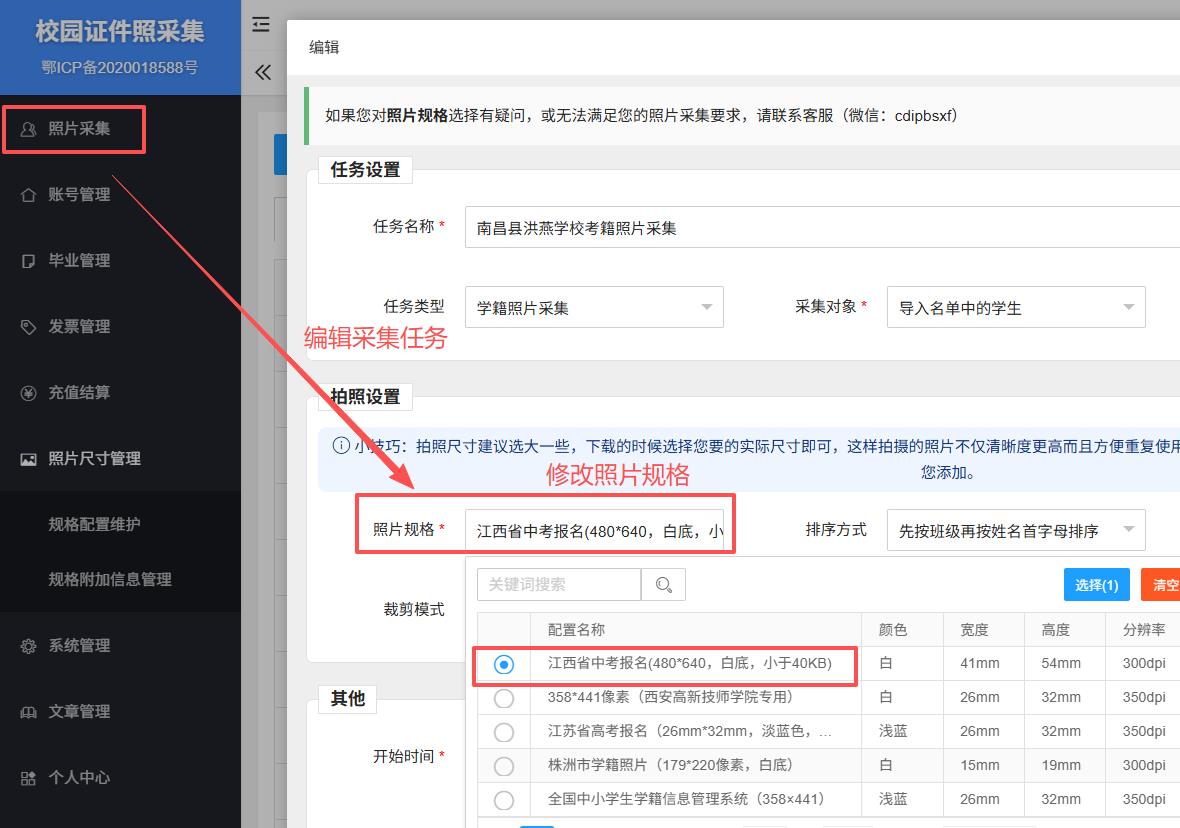Viewport: 1180px width, 828px height.
Task: Toggle sidebar with the menu fold icon
Action: (x=261, y=25)
